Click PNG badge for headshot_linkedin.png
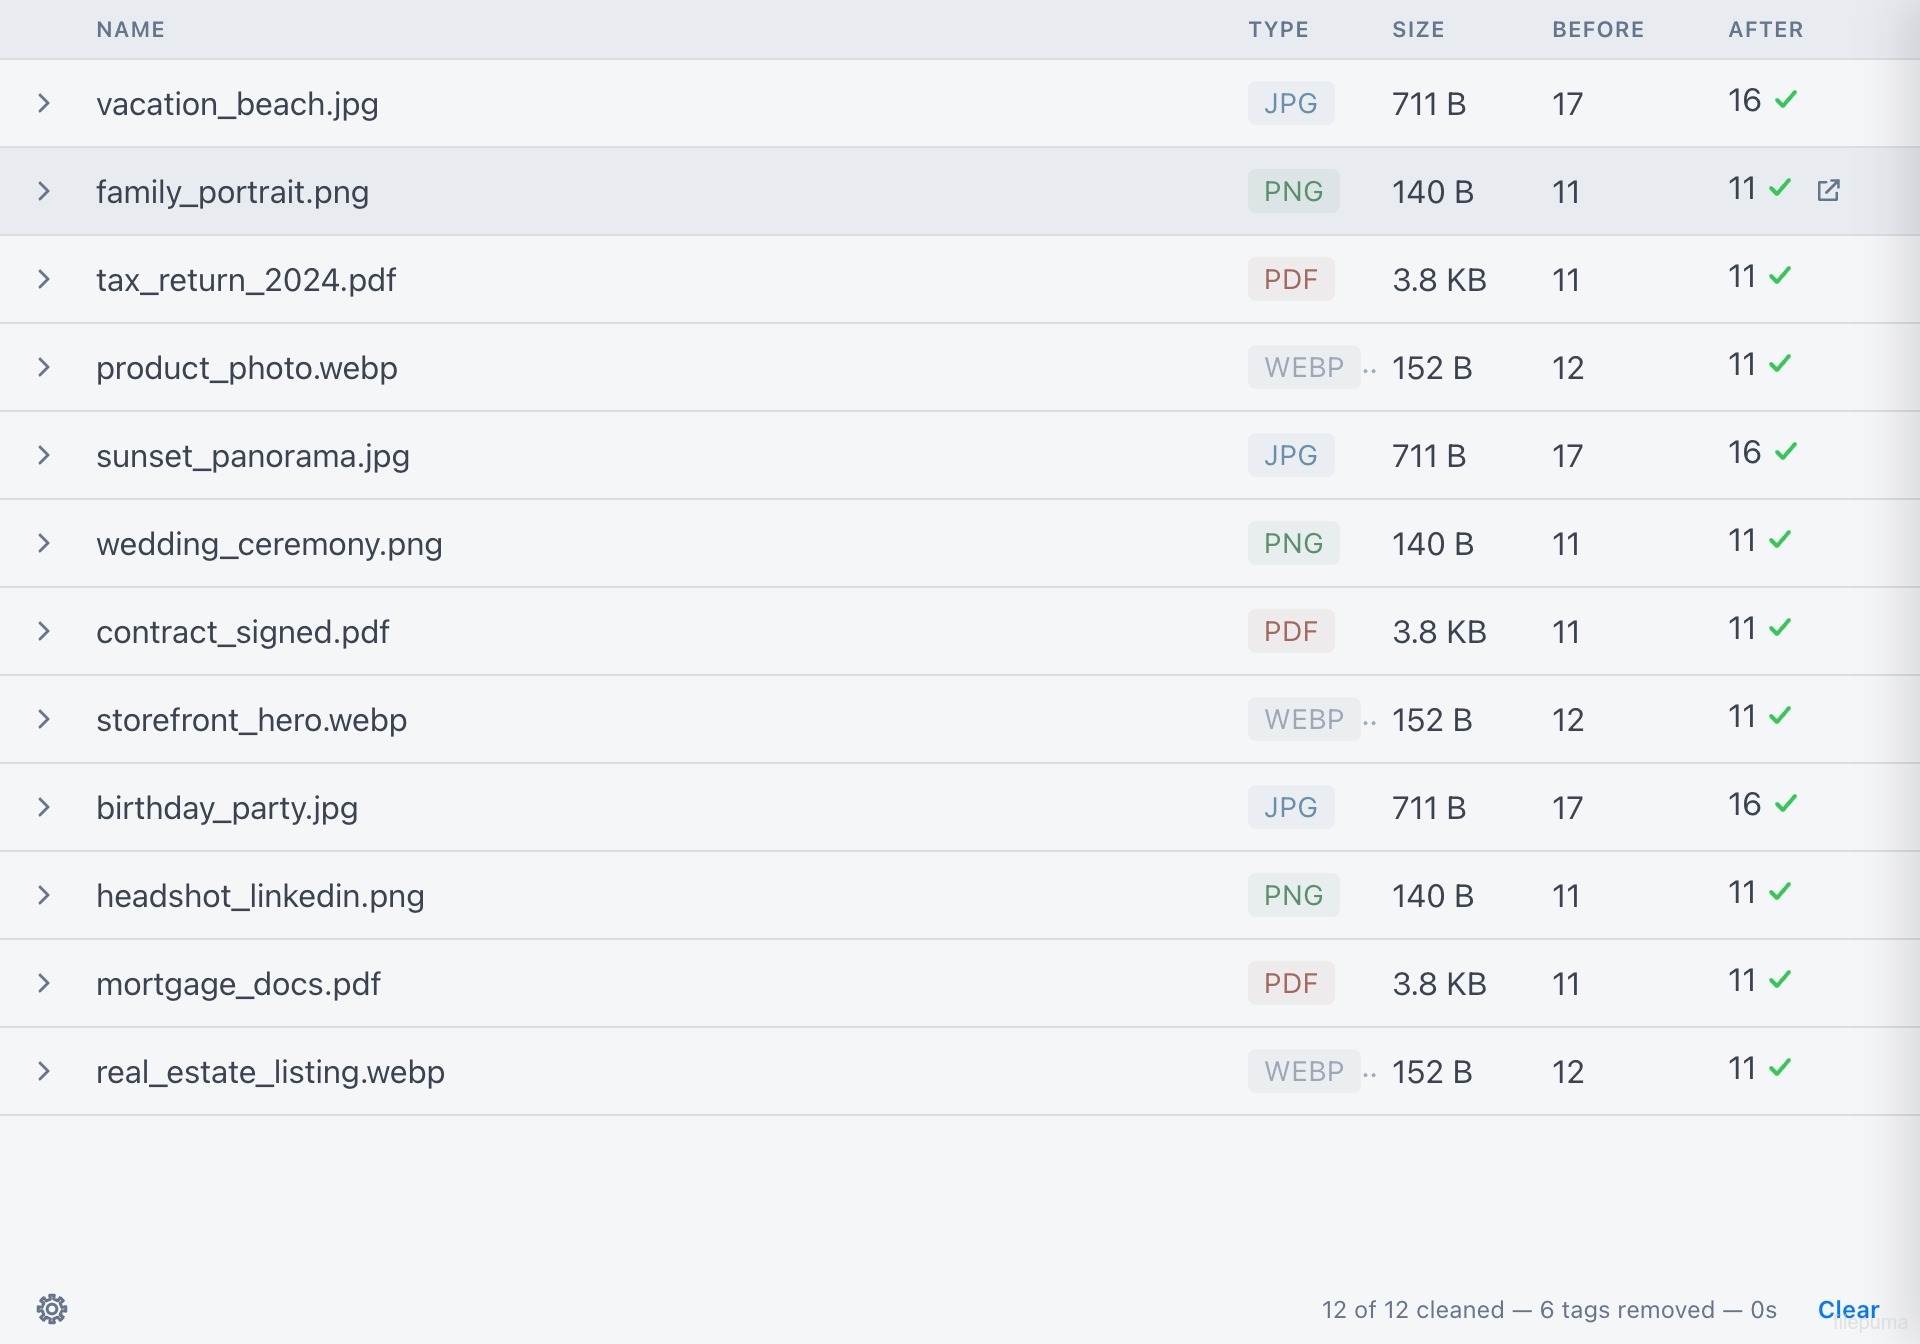The image size is (1920, 1344). (x=1293, y=895)
